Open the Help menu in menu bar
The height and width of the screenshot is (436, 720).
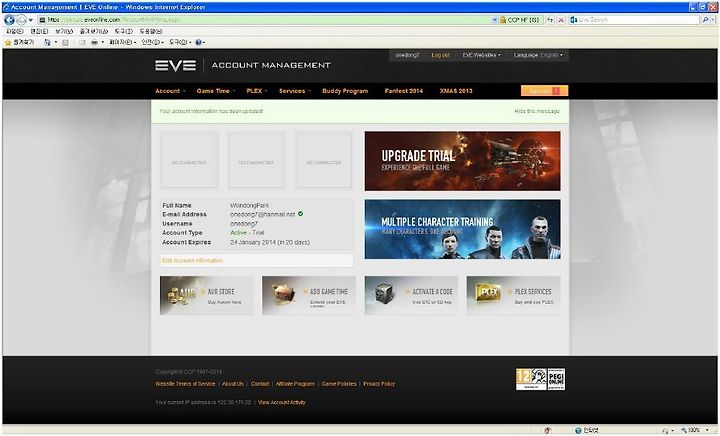tap(151, 31)
